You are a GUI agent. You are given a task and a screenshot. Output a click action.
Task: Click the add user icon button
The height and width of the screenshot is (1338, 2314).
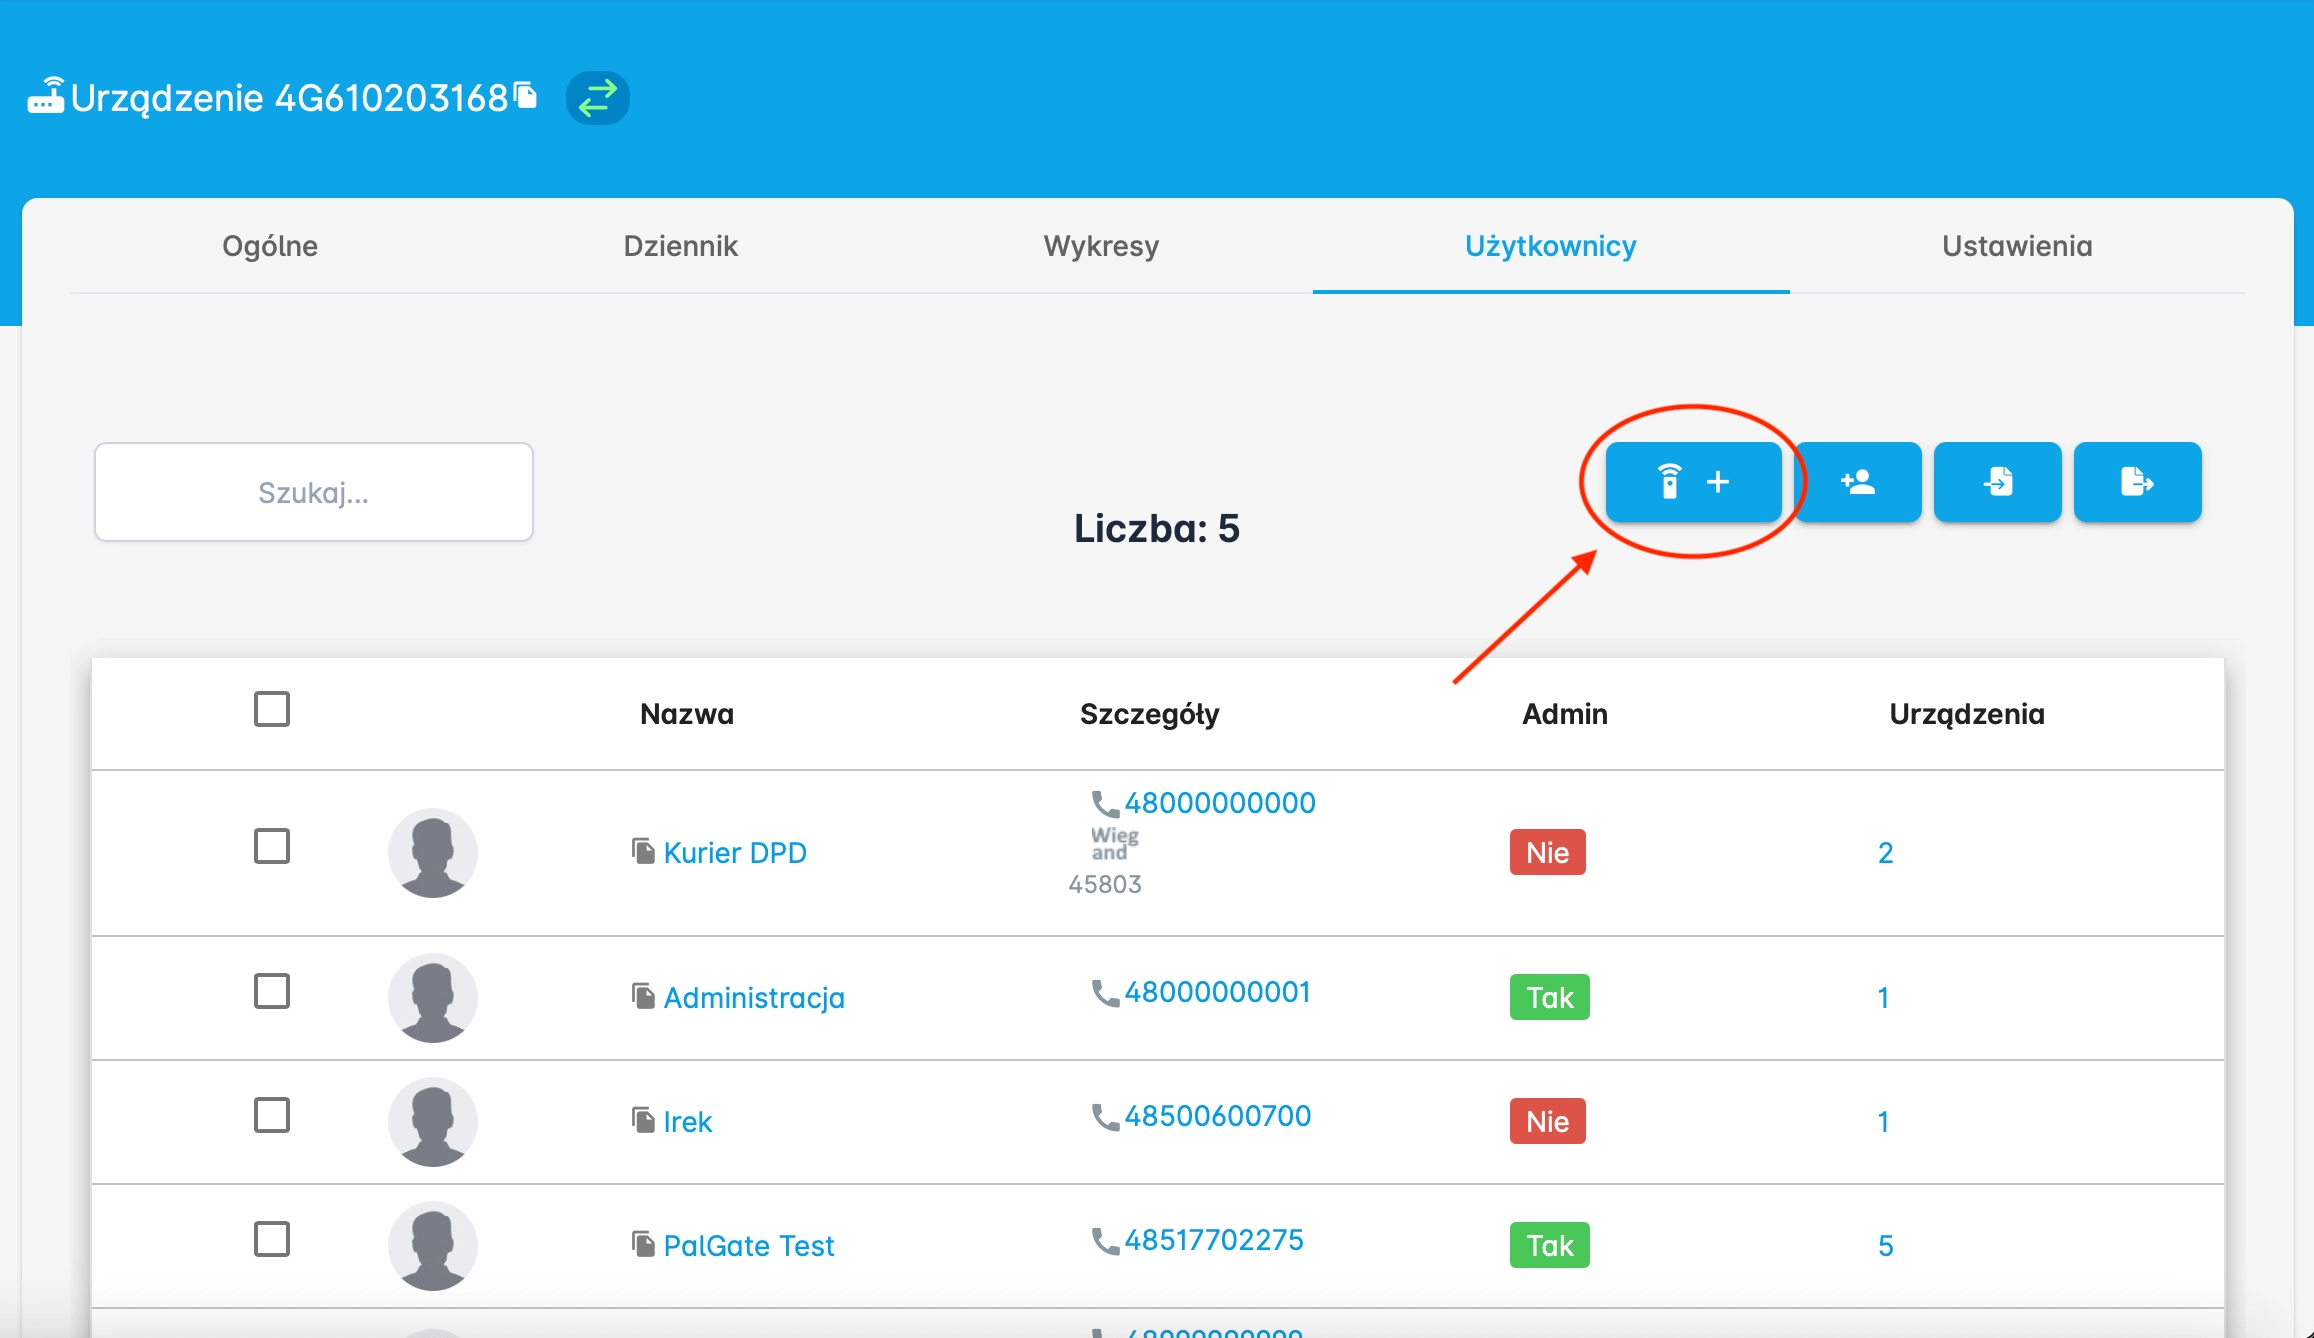coord(1858,482)
